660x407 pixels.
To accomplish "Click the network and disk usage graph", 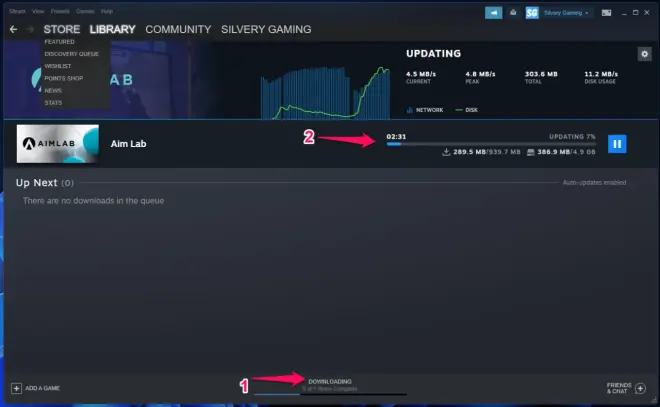I will coord(325,93).
